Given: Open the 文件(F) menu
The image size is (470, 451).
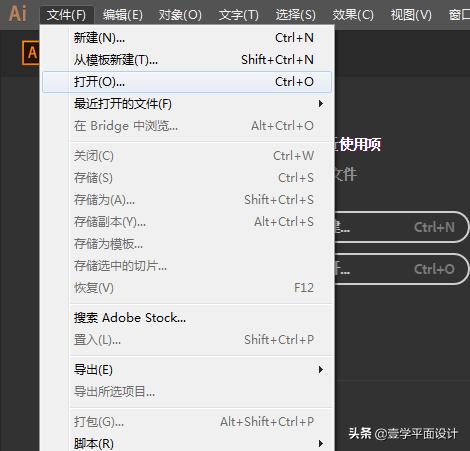Looking at the screenshot, I should [x=66, y=15].
